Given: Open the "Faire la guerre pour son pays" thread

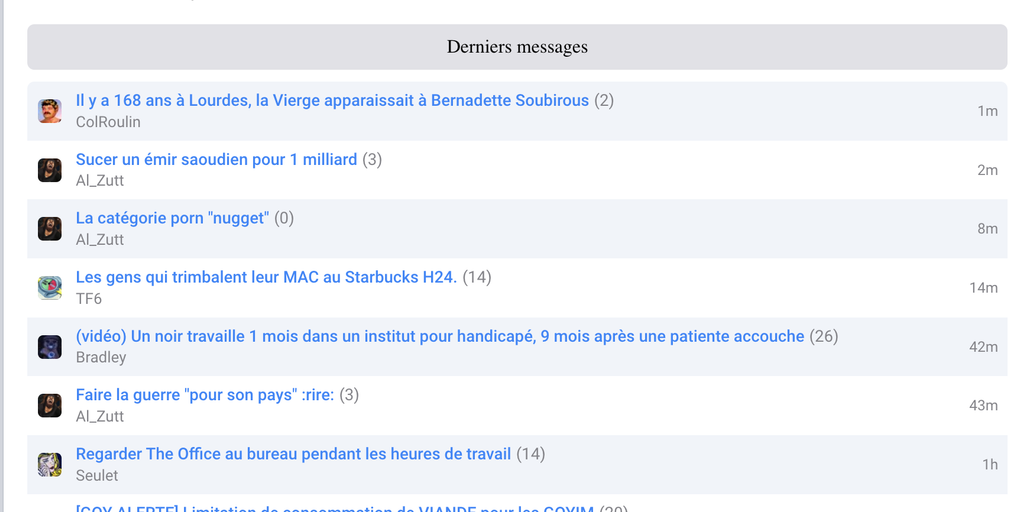Looking at the screenshot, I should tap(205, 395).
